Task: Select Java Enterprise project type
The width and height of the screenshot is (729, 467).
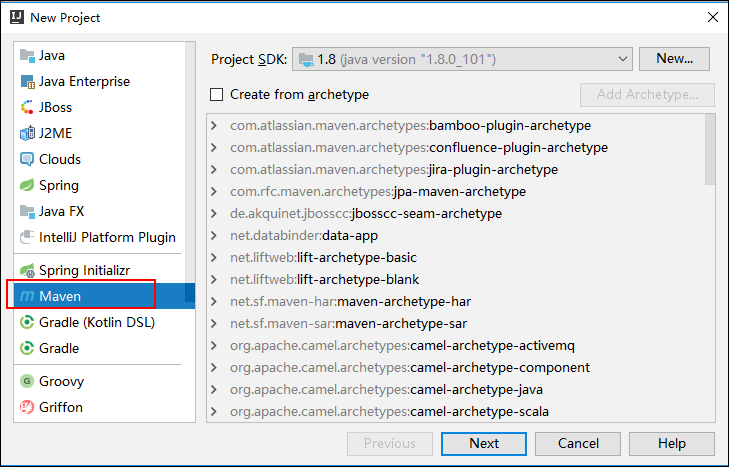Action: [84, 82]
